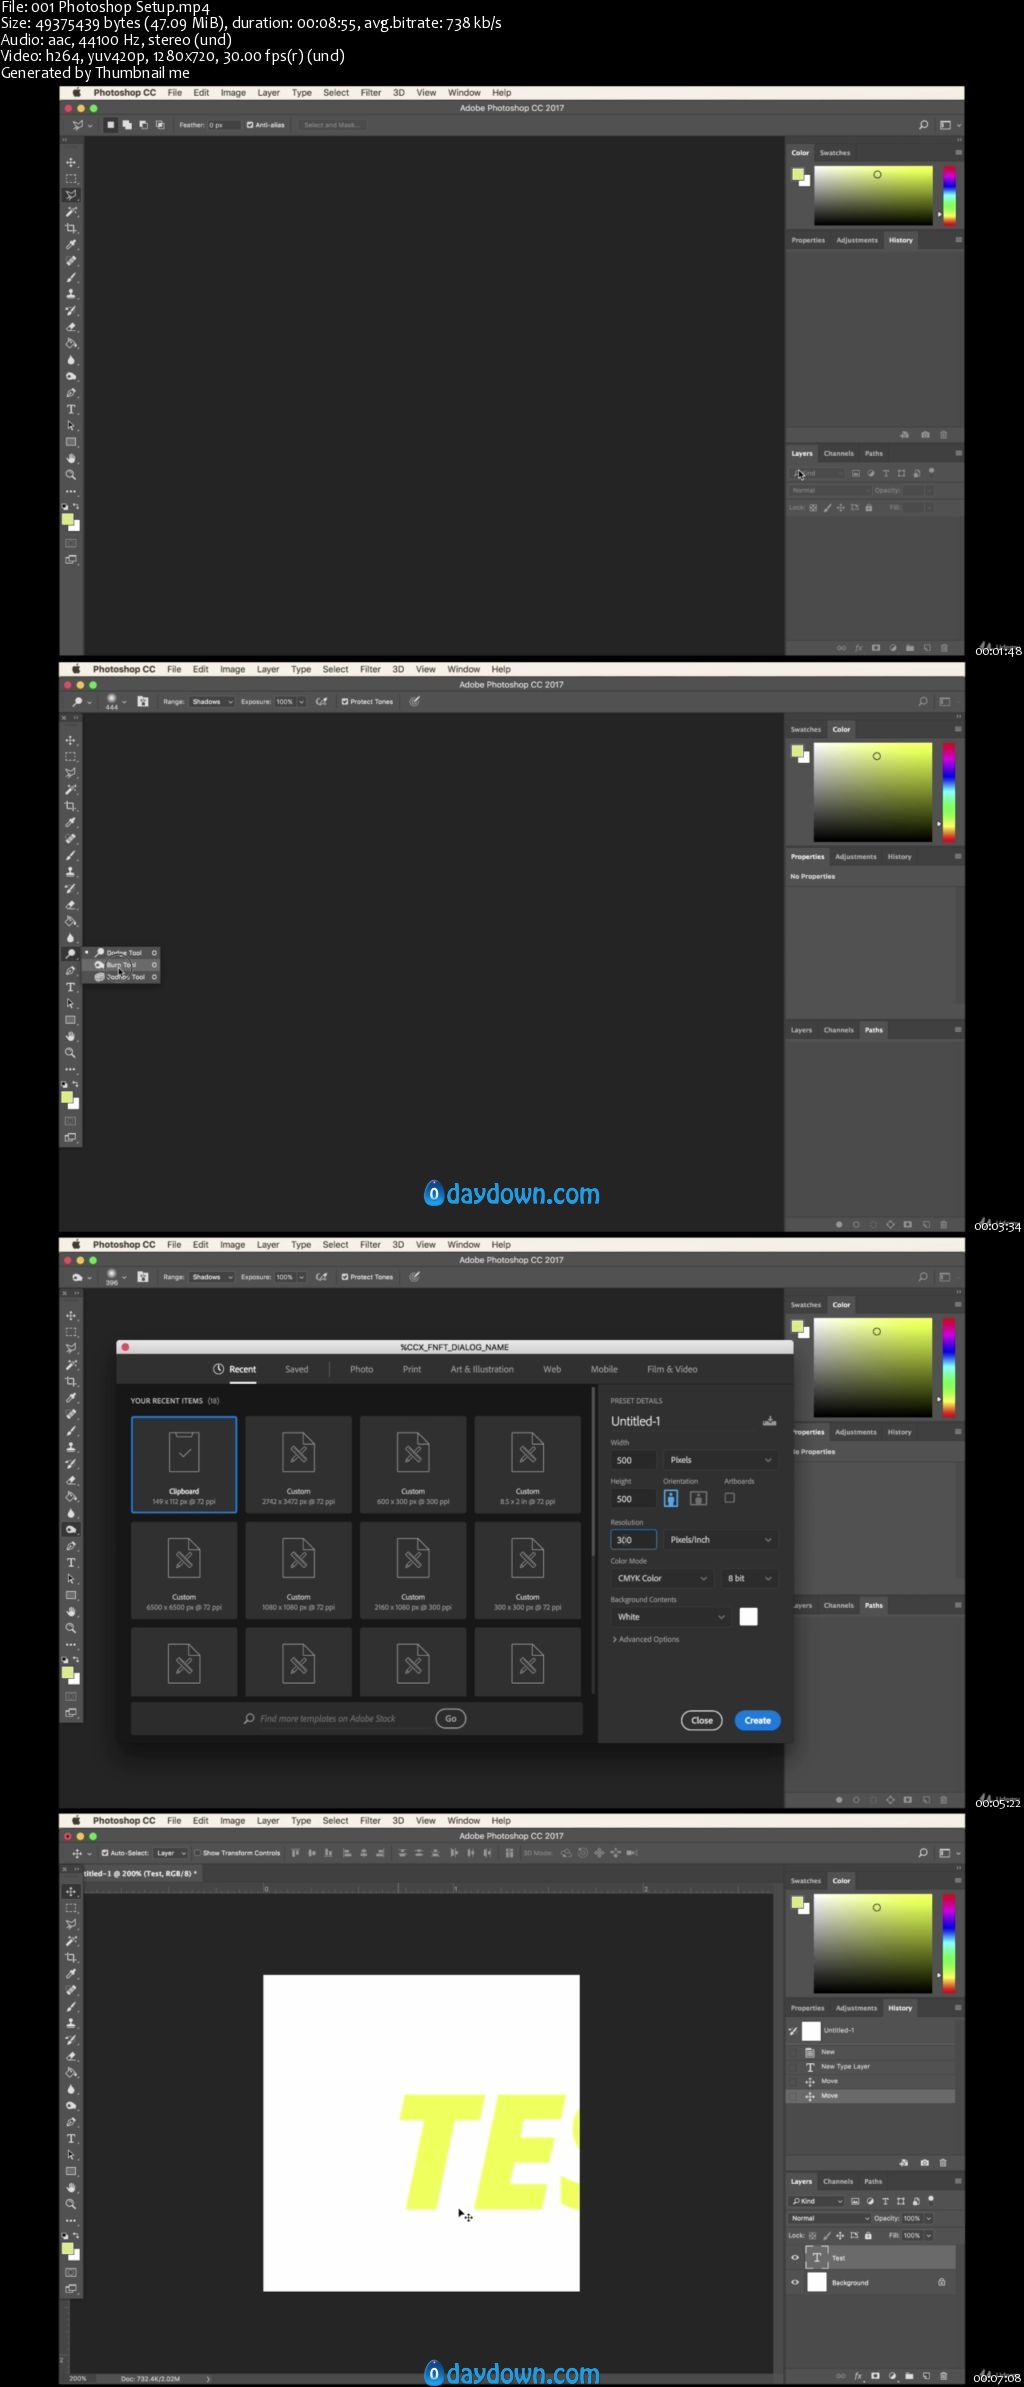Click the clock icon on the Recent tab

coord(218,1369)
